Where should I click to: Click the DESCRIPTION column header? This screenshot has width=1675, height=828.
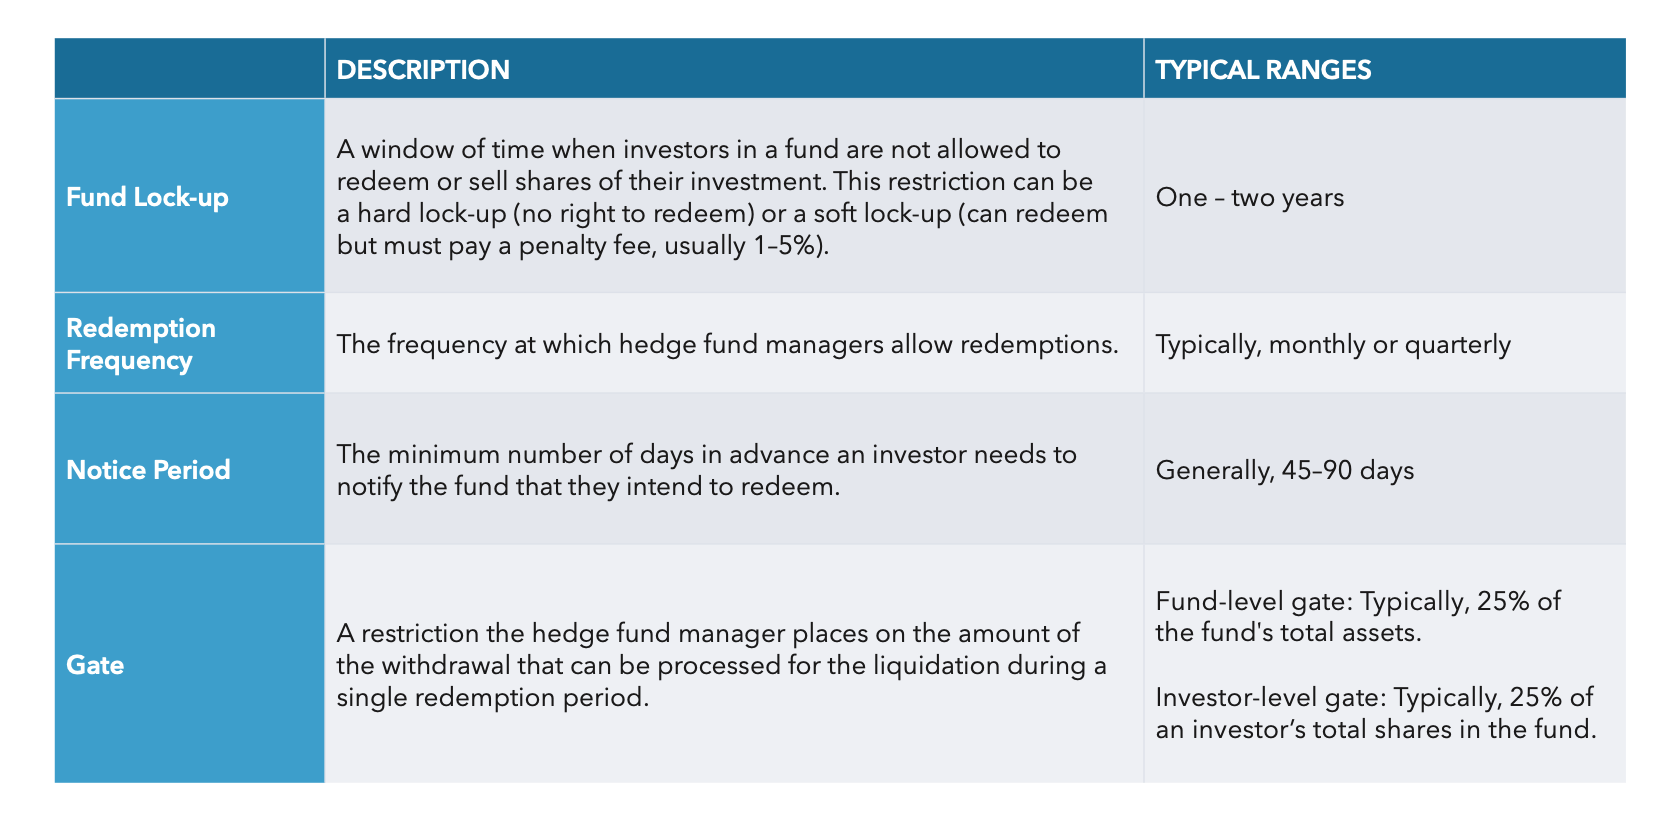(x=423, y=70)
